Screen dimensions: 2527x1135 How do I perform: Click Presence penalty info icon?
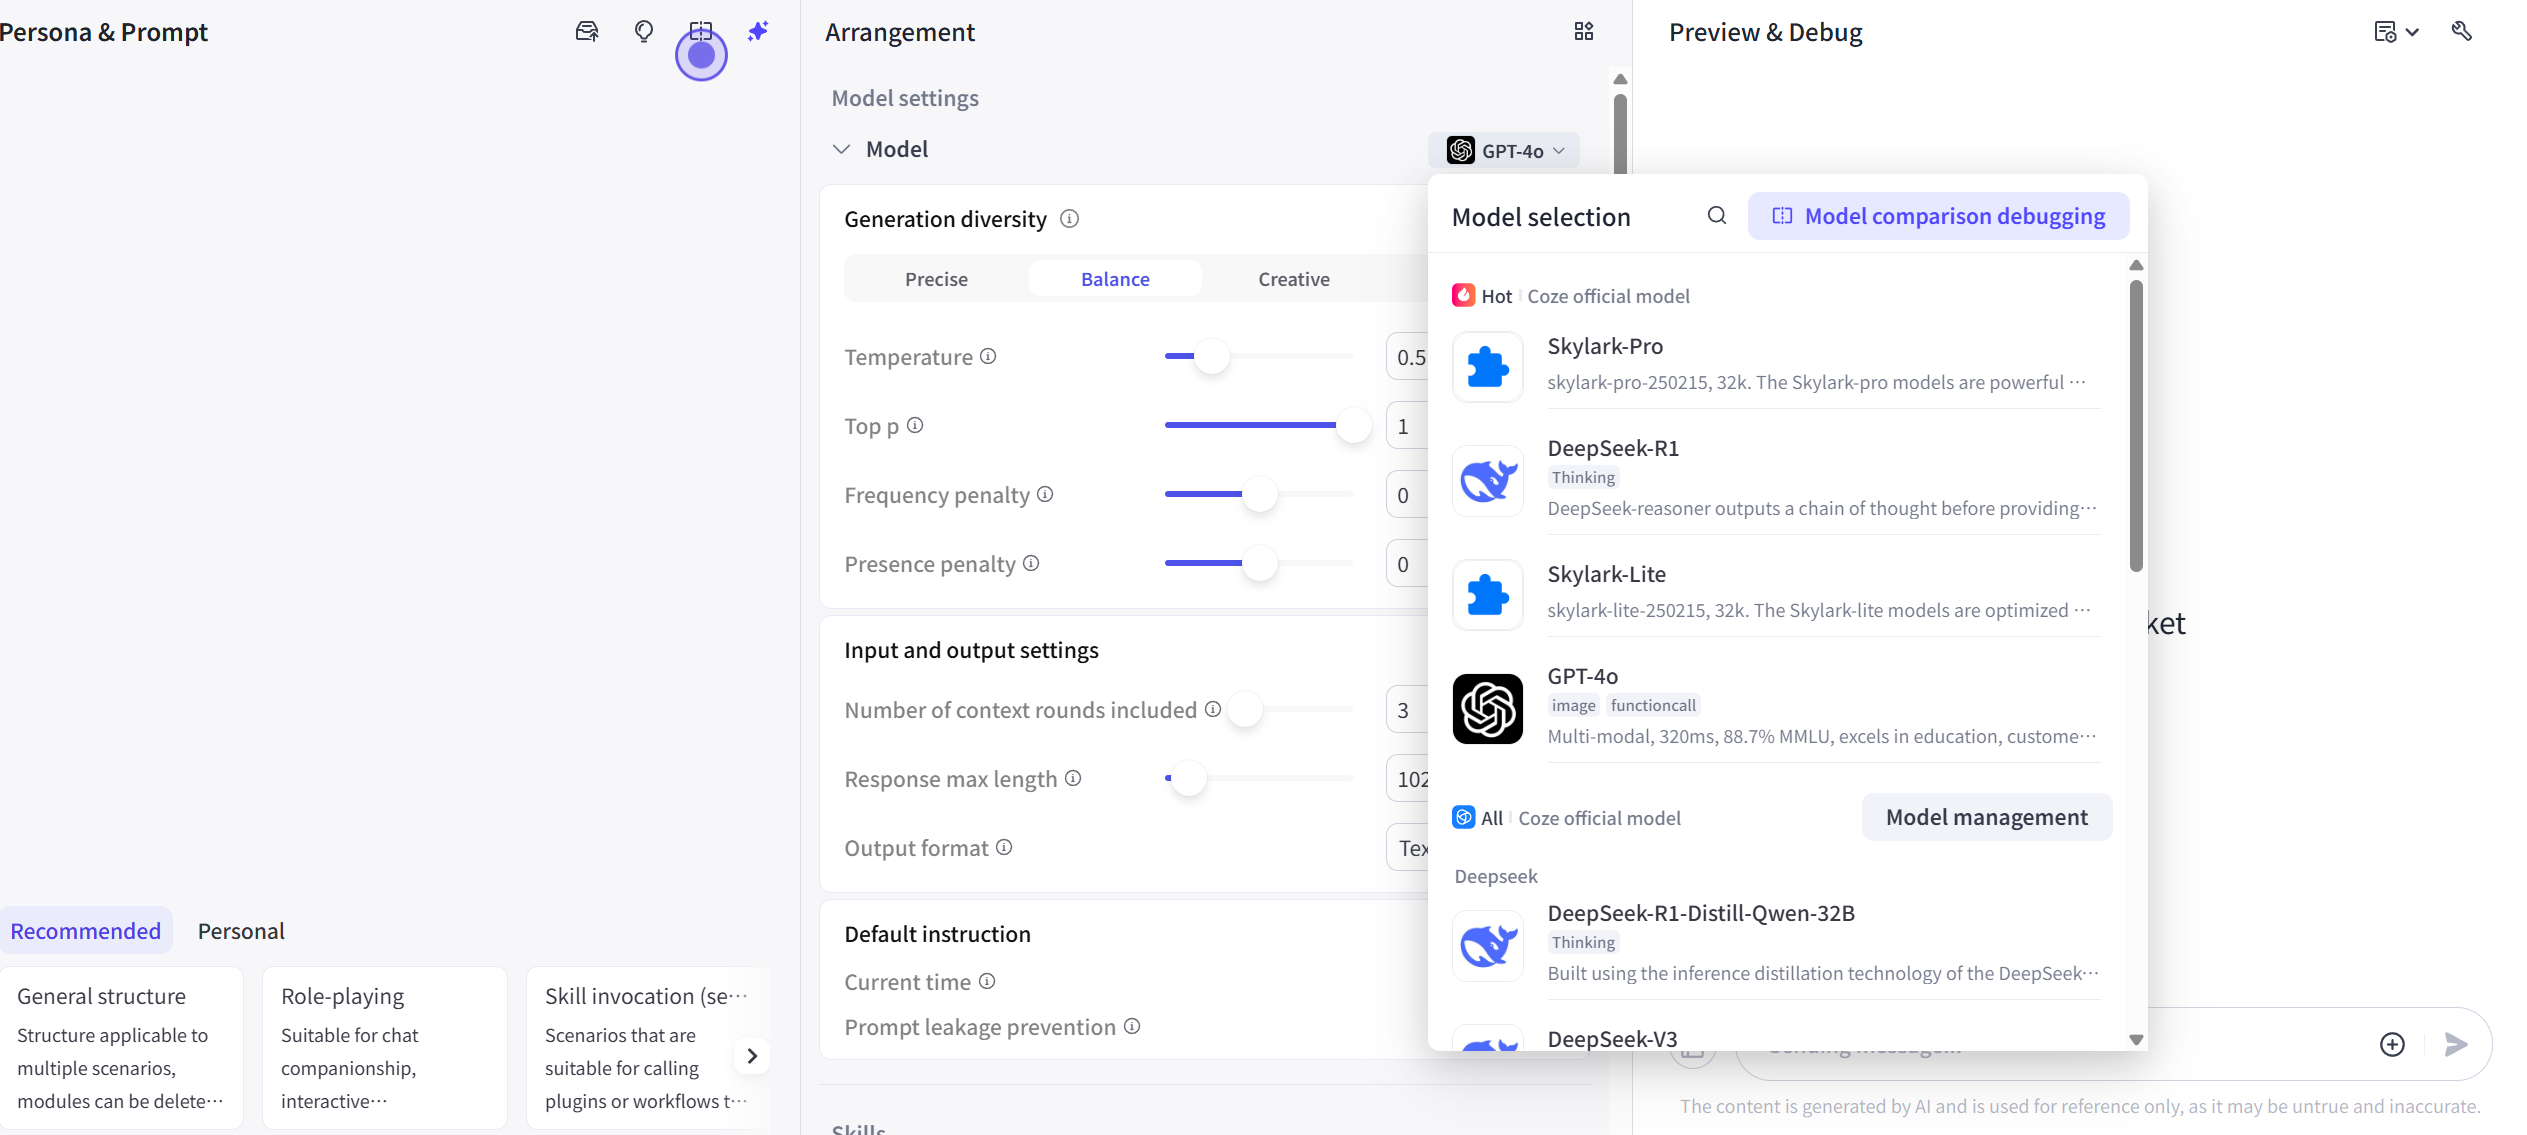1031,563
